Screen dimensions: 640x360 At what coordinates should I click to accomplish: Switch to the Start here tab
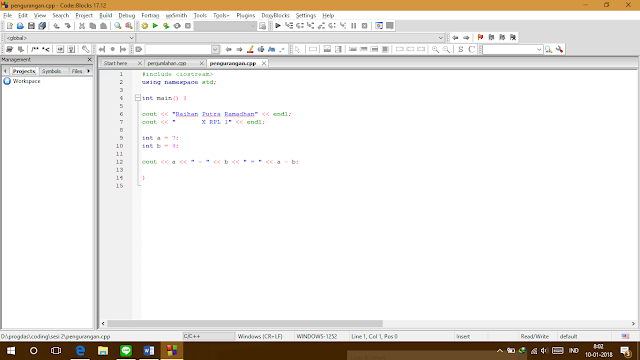tap(116, 63)
